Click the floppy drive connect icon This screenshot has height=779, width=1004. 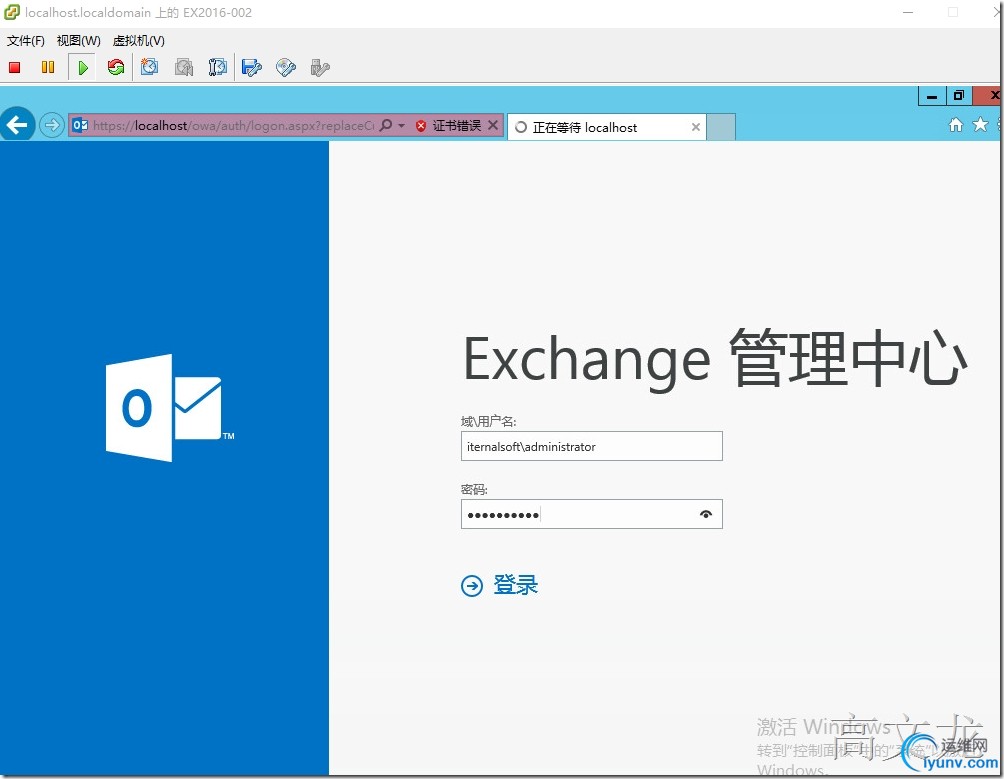(252, 67)
